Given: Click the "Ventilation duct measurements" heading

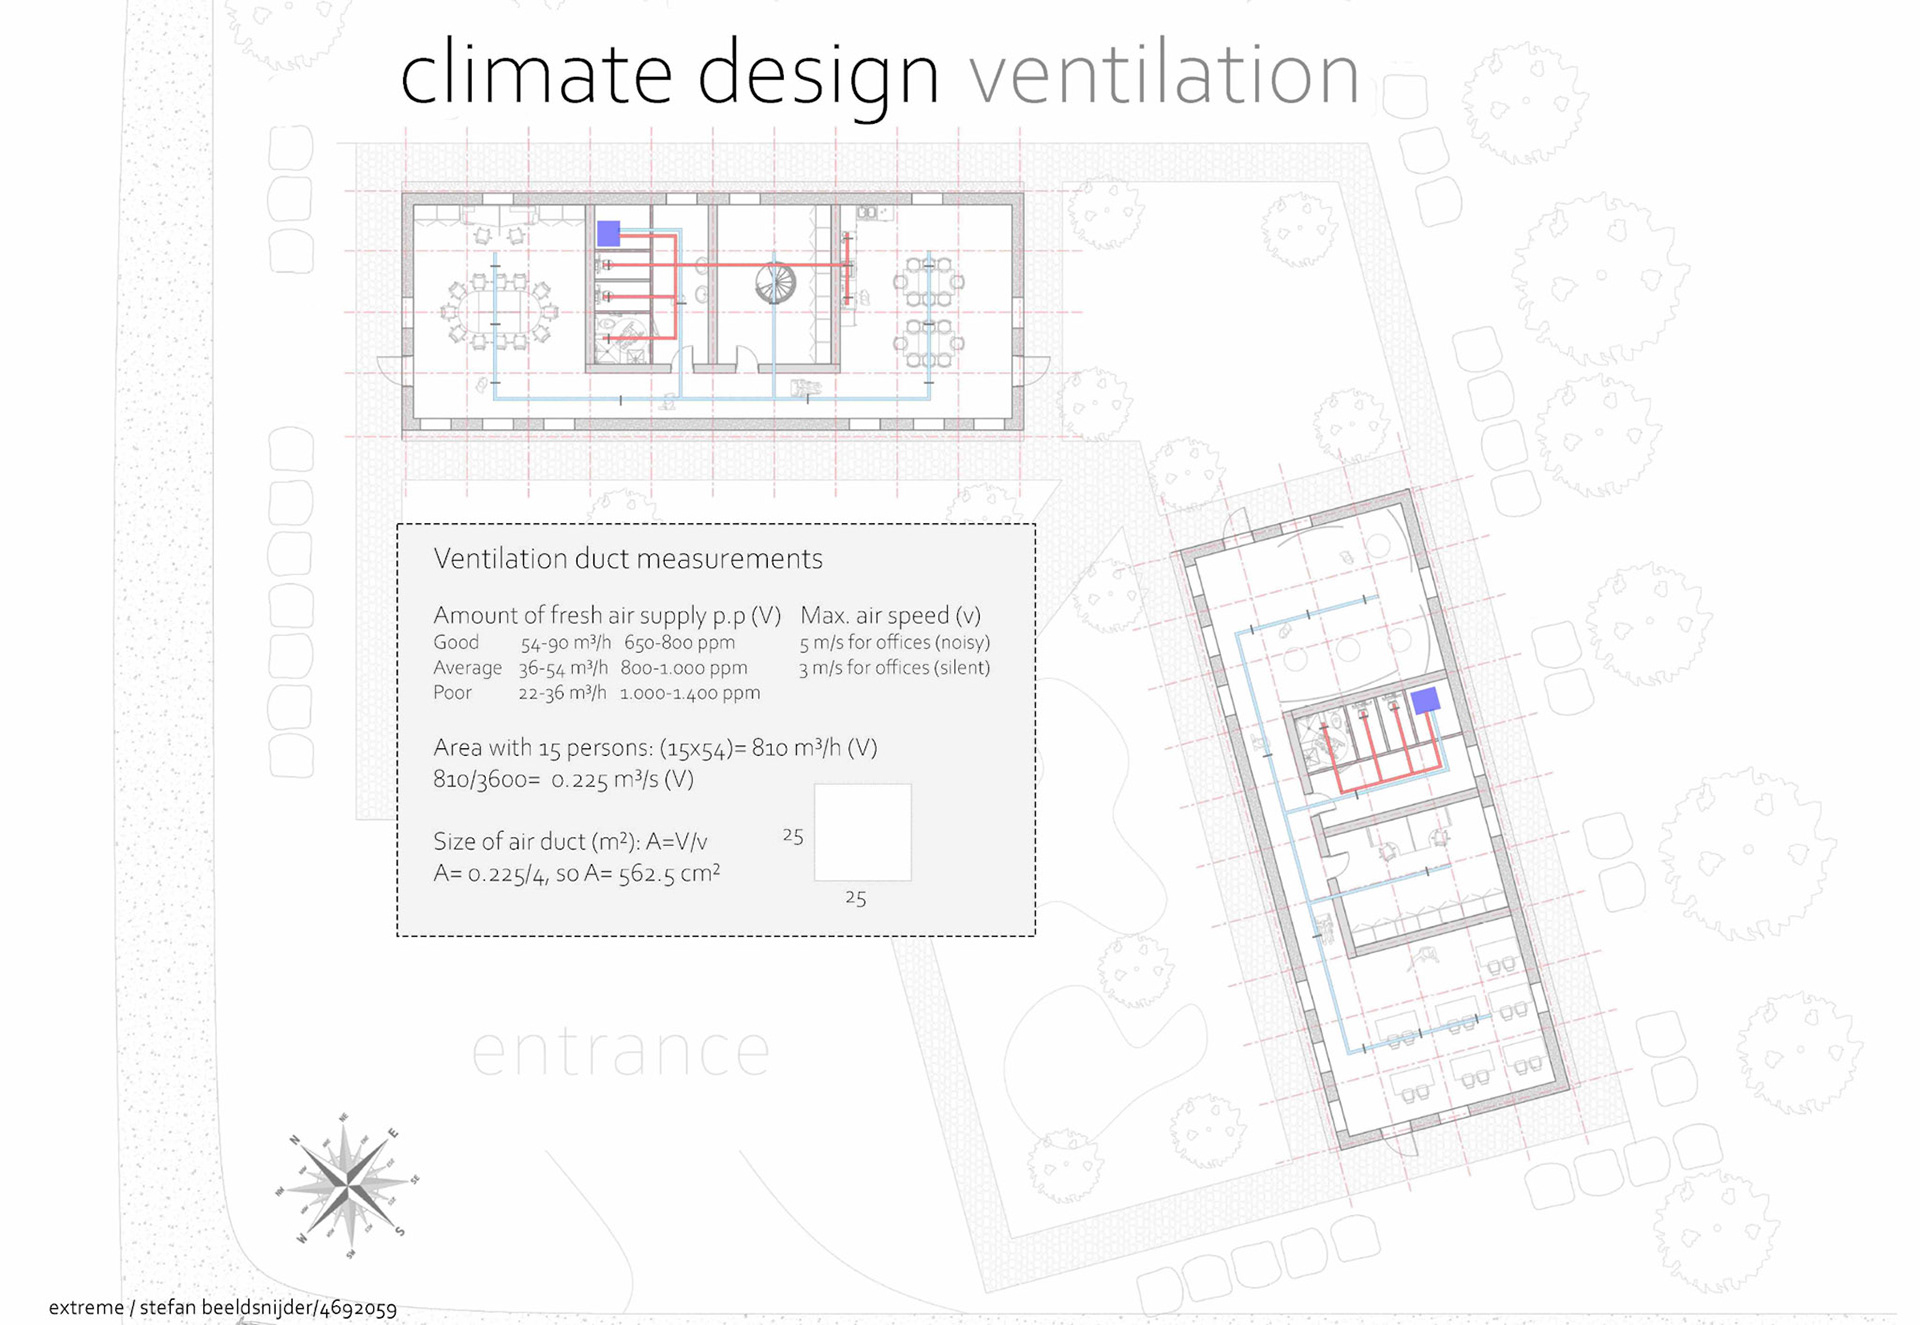Looking at the screenshot, I should coord(627,558).
